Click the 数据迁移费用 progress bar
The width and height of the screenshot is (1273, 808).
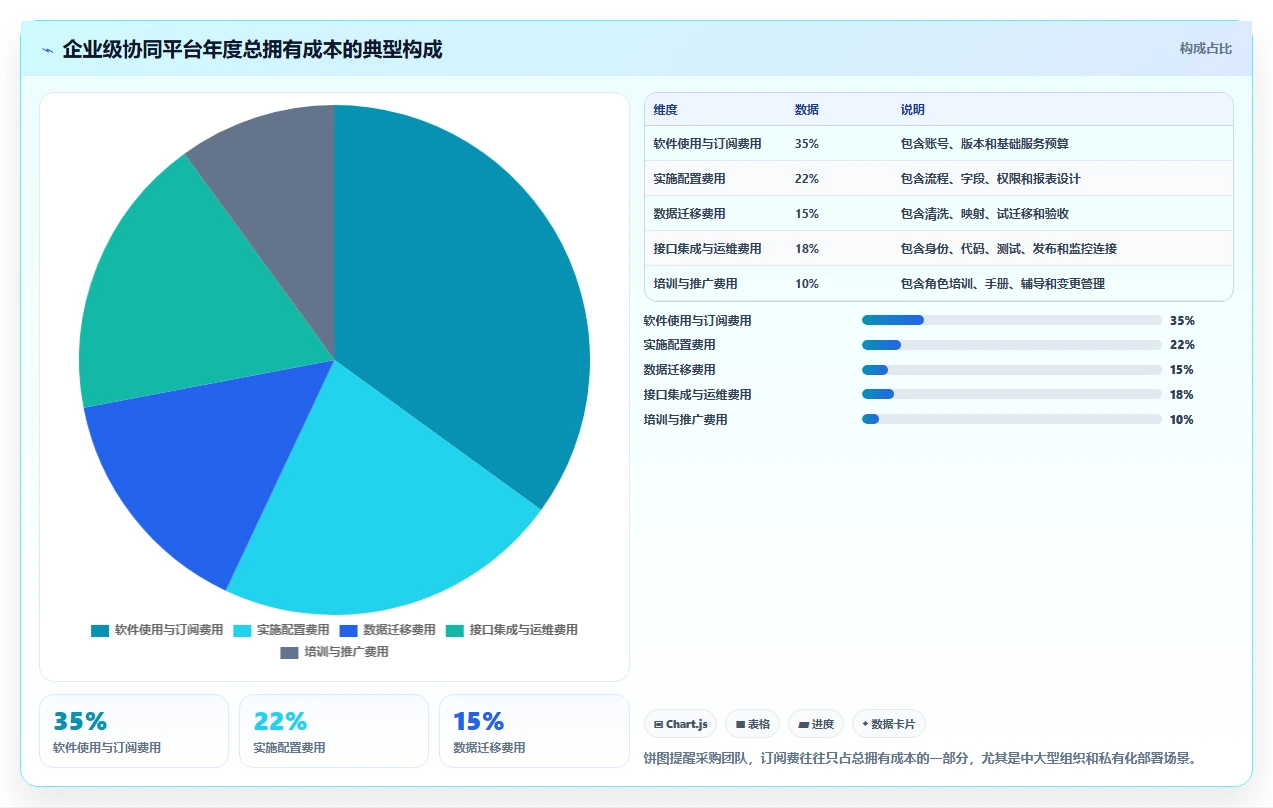click(1012, 370)
